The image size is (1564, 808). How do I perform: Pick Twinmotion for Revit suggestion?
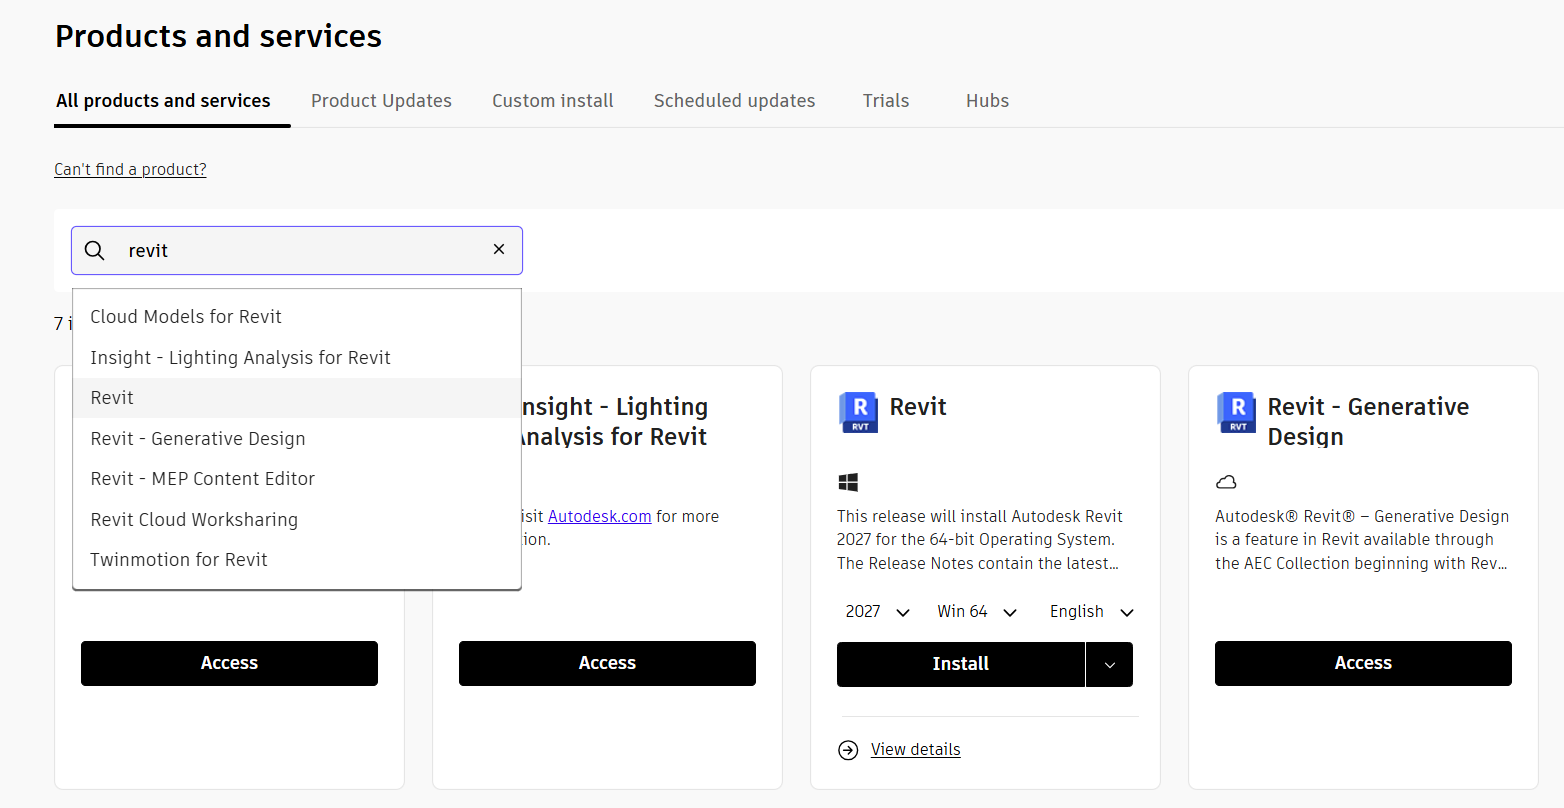tap(297, 560)
